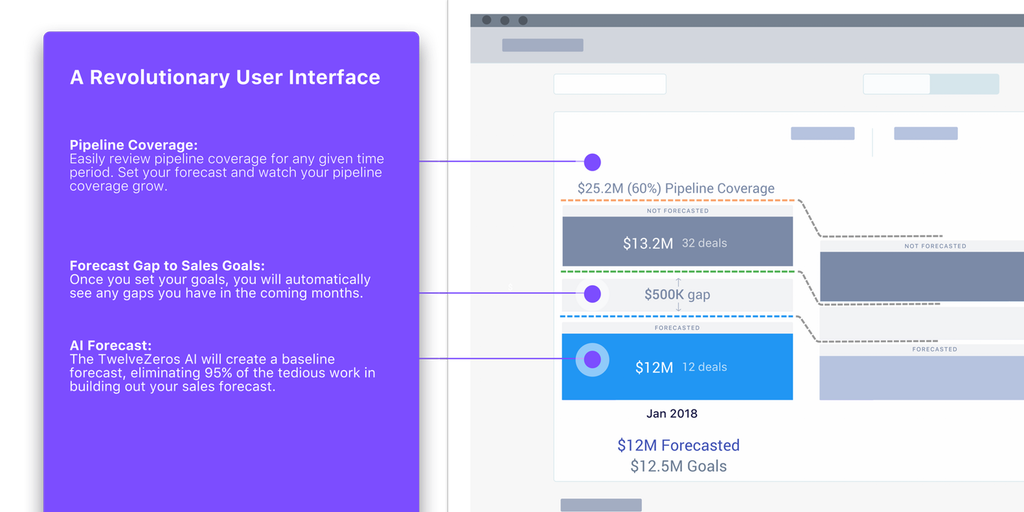Click the A Revolutionary User Interface title
This screenshot has width=1024, height=512.
point(225,77)
